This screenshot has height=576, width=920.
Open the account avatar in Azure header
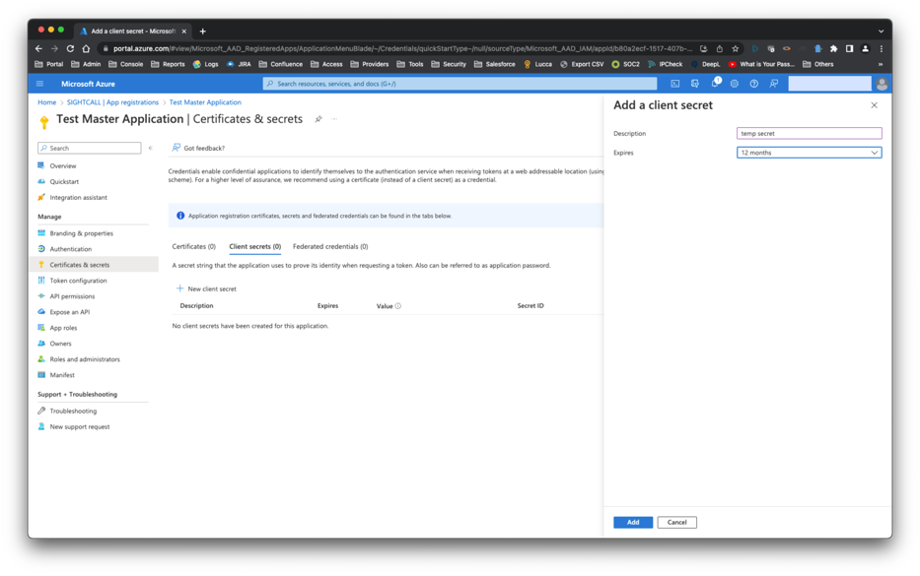click(881, 84)
